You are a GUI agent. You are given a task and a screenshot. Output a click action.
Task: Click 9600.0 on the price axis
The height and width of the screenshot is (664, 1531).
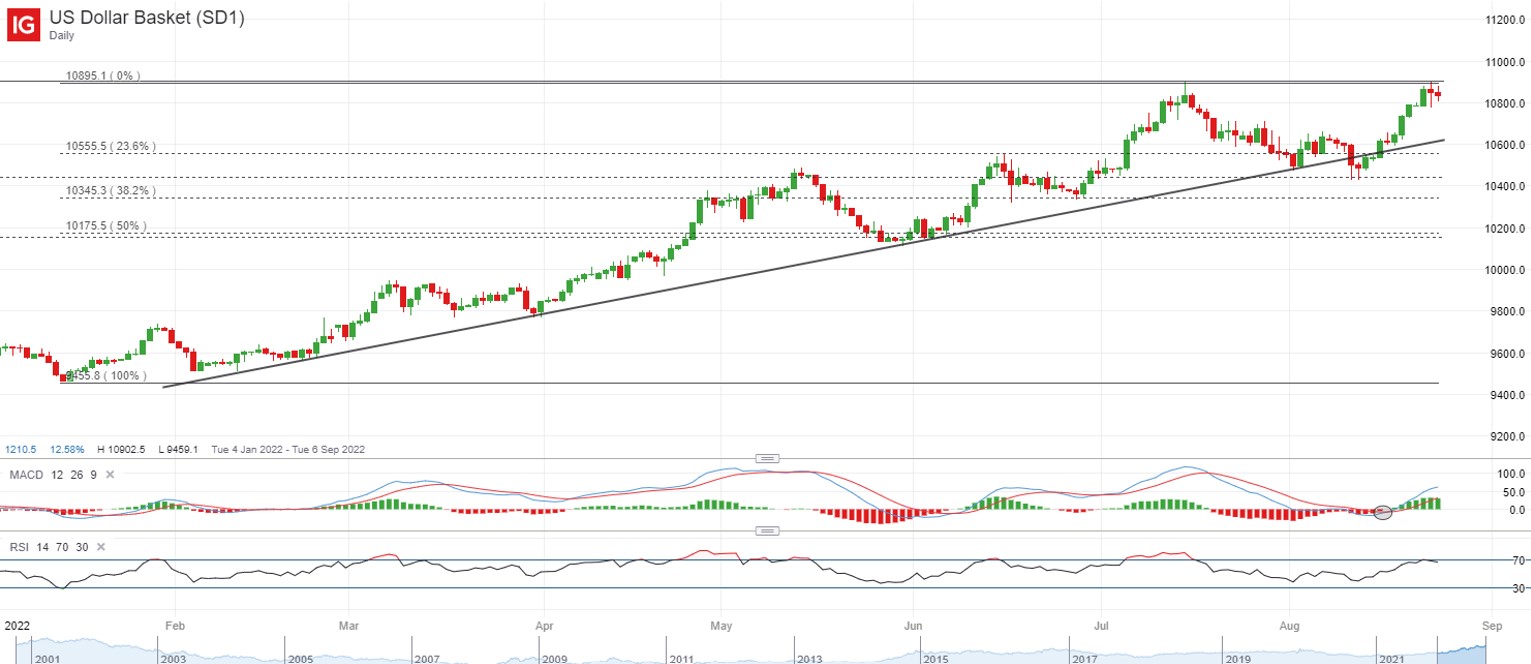point(1507,354)
